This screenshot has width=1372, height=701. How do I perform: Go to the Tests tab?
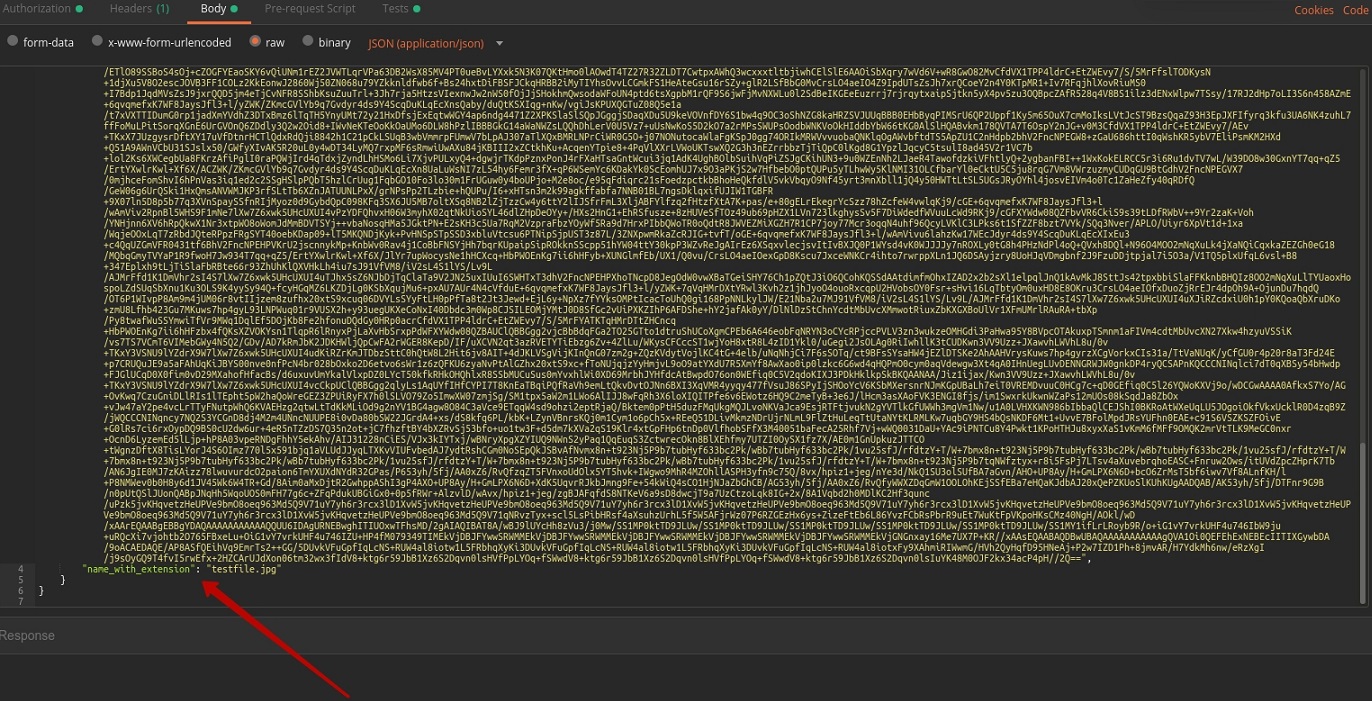[395, 9]
